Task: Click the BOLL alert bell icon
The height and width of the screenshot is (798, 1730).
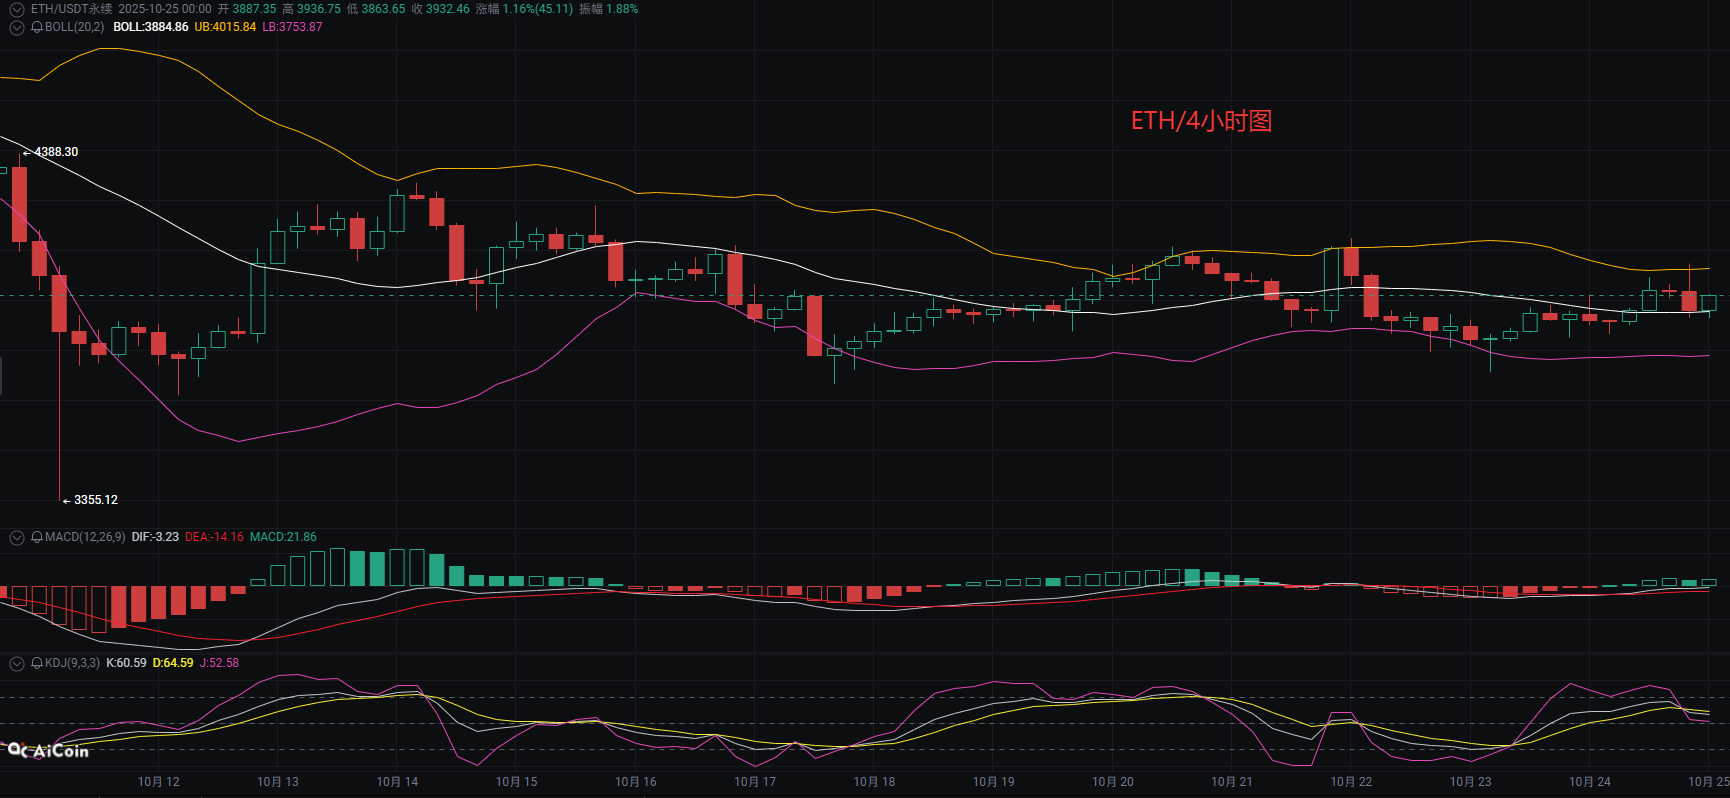Action: [37, 27]
